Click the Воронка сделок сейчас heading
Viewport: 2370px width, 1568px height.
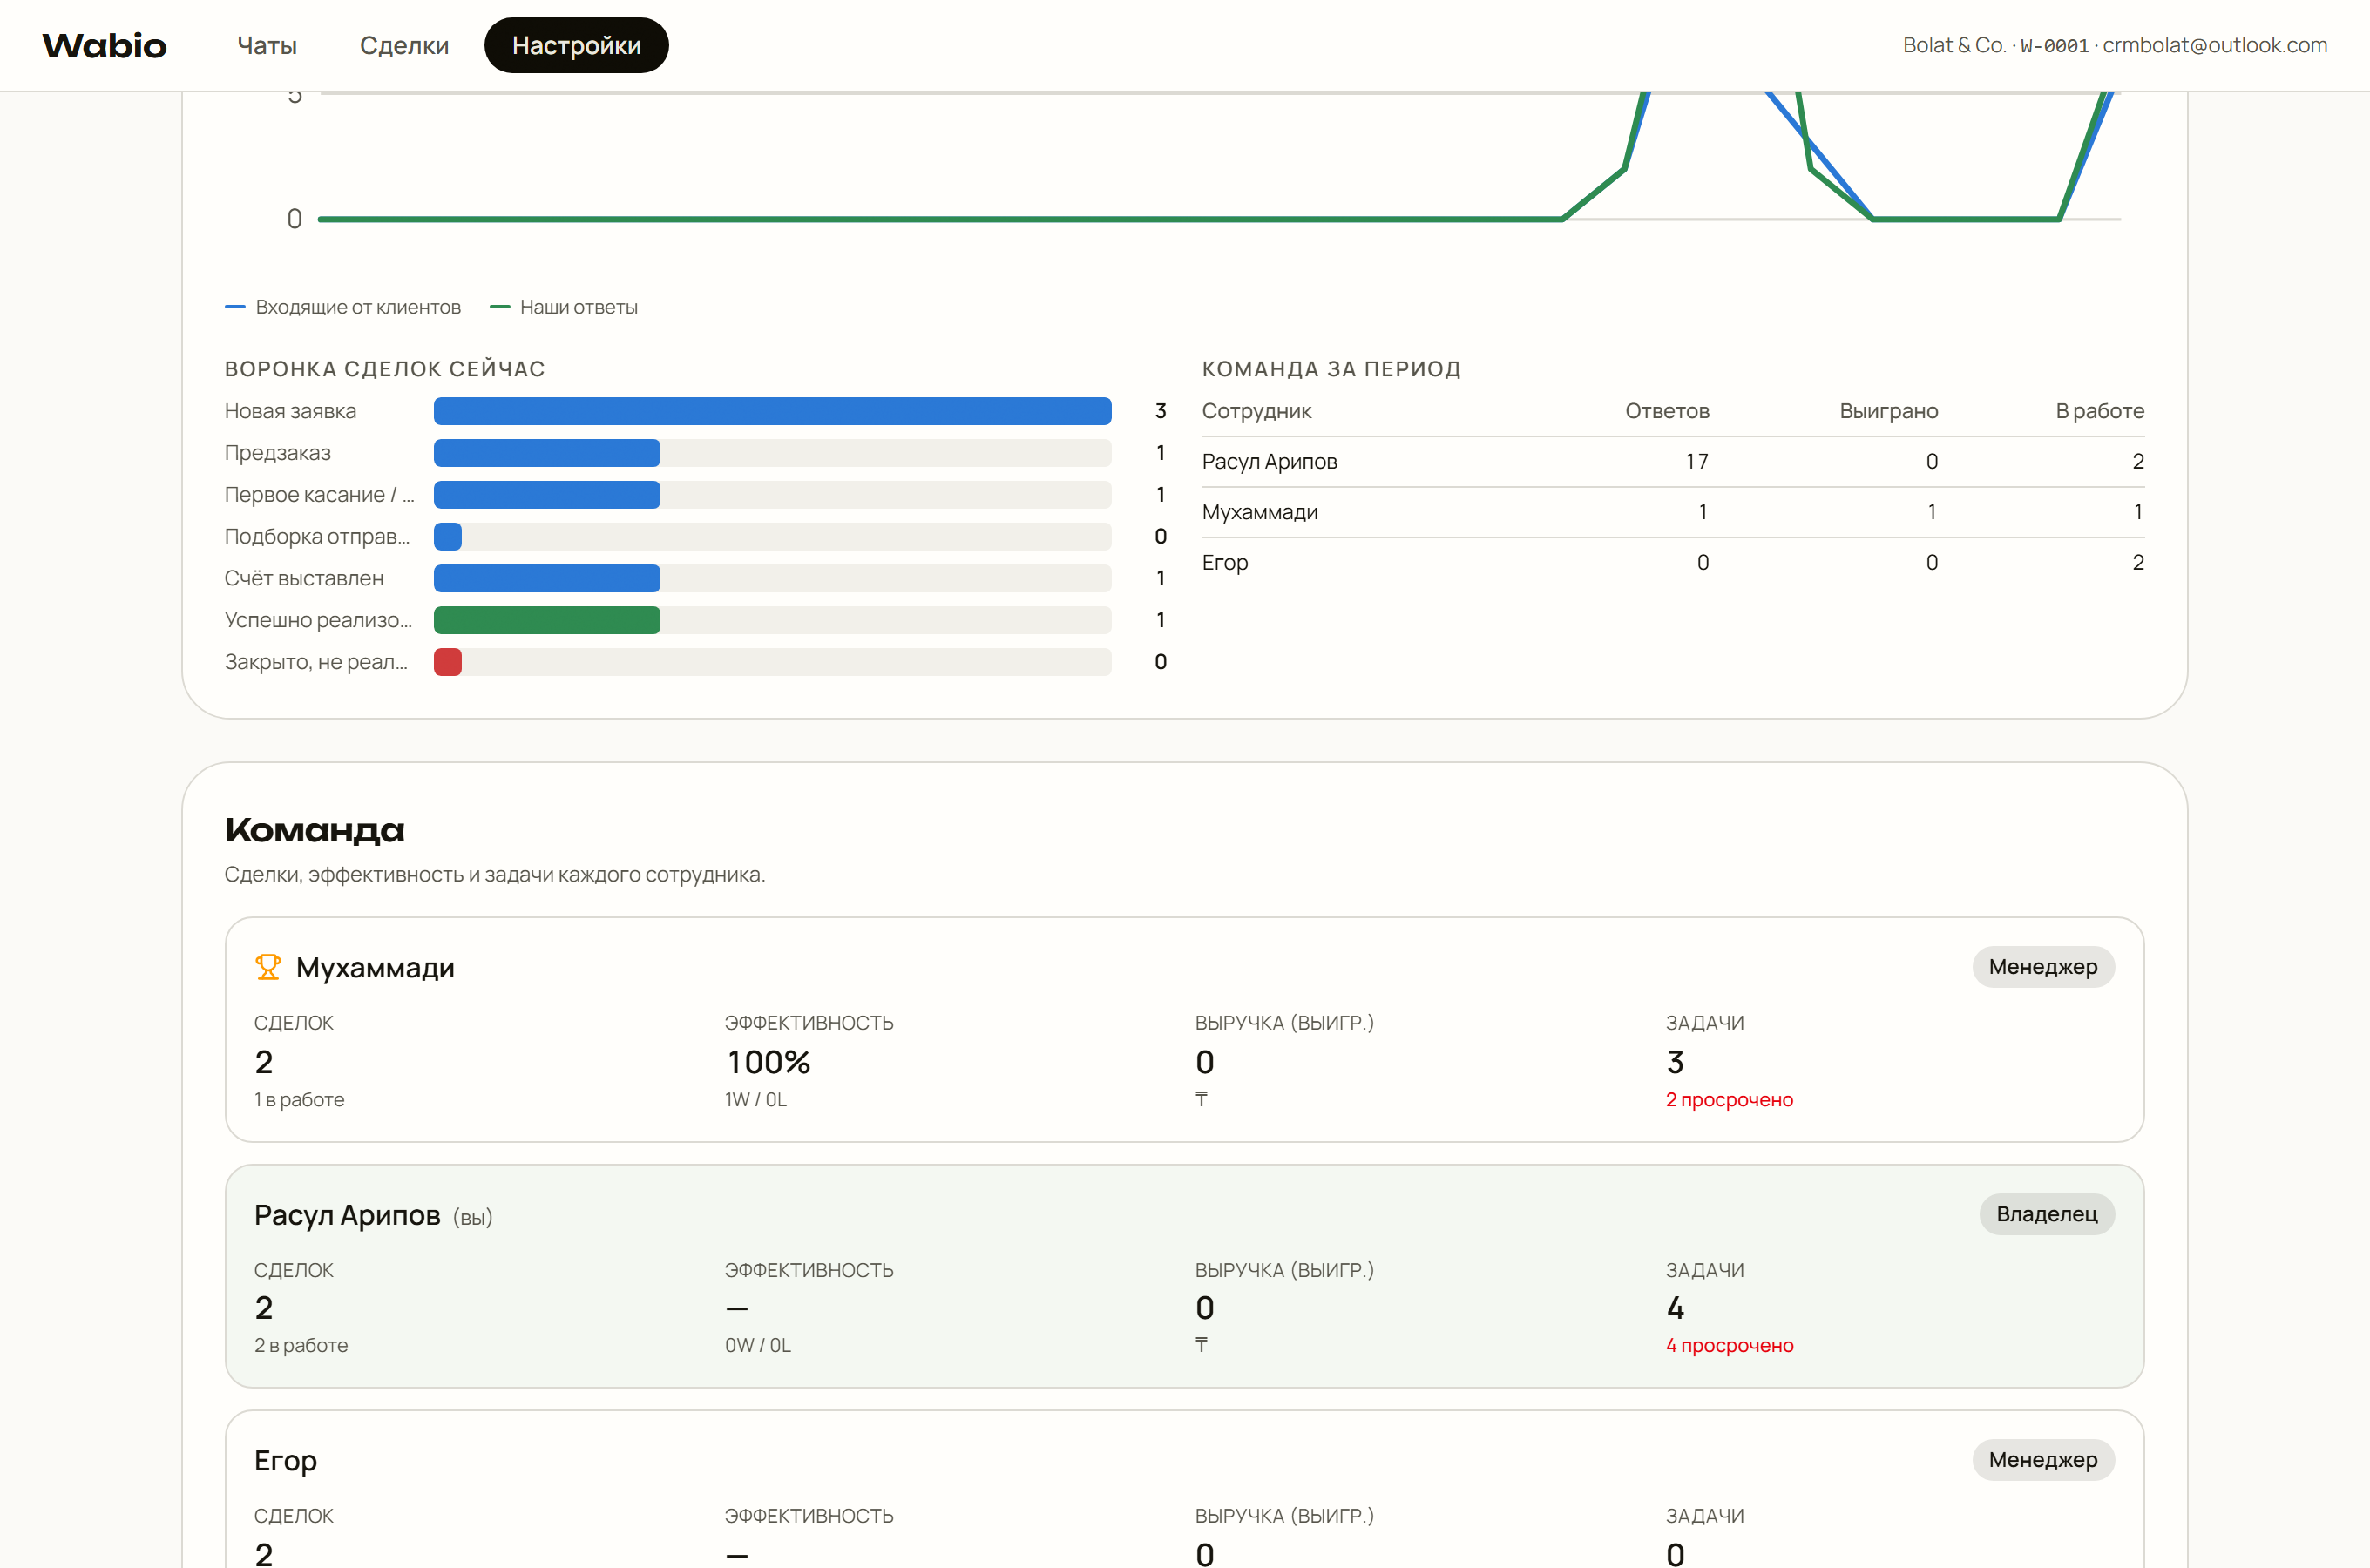[x=385, y=369]
